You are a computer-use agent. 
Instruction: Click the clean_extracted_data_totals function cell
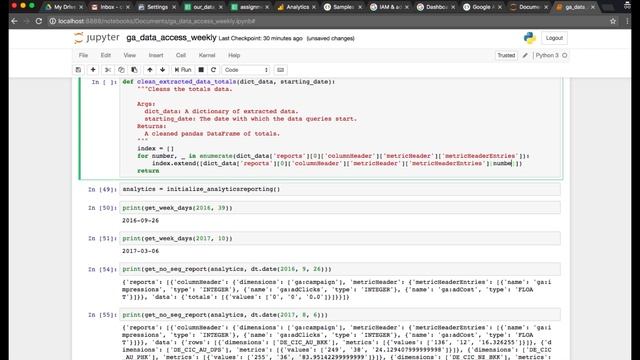click(340, 126)
